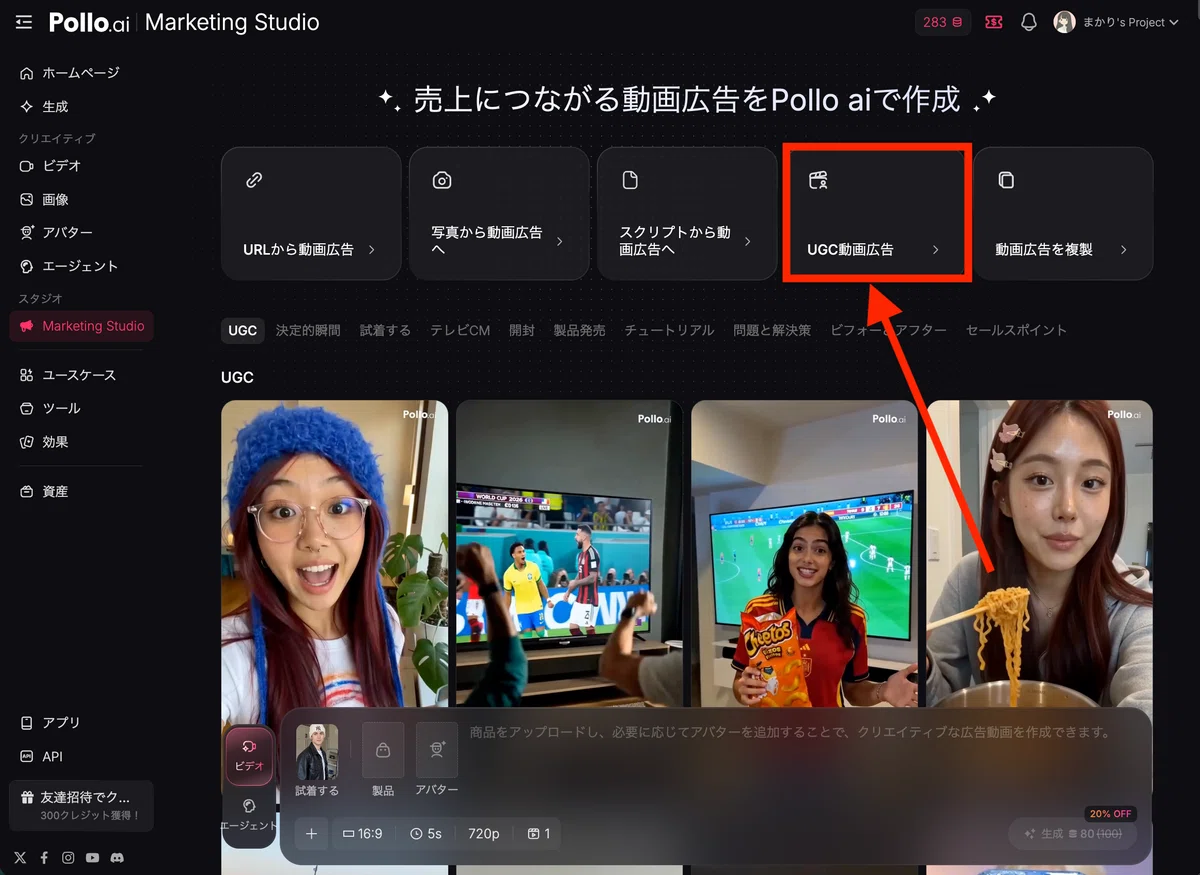Open 効果 in the sidebar
The image size is (1200, 875).
click(81, 442)
